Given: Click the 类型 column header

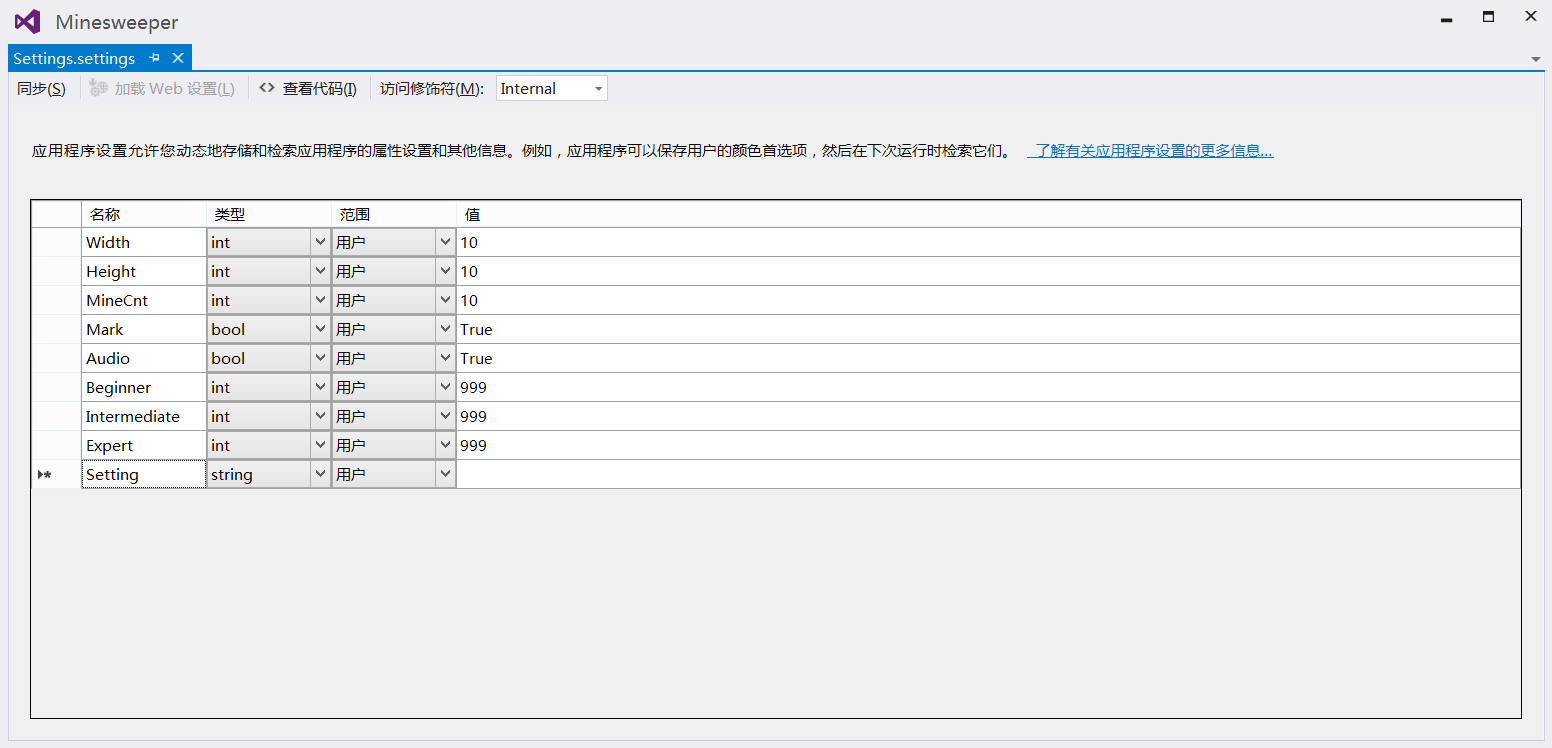Looking at the screenshot, I should 269,214.
